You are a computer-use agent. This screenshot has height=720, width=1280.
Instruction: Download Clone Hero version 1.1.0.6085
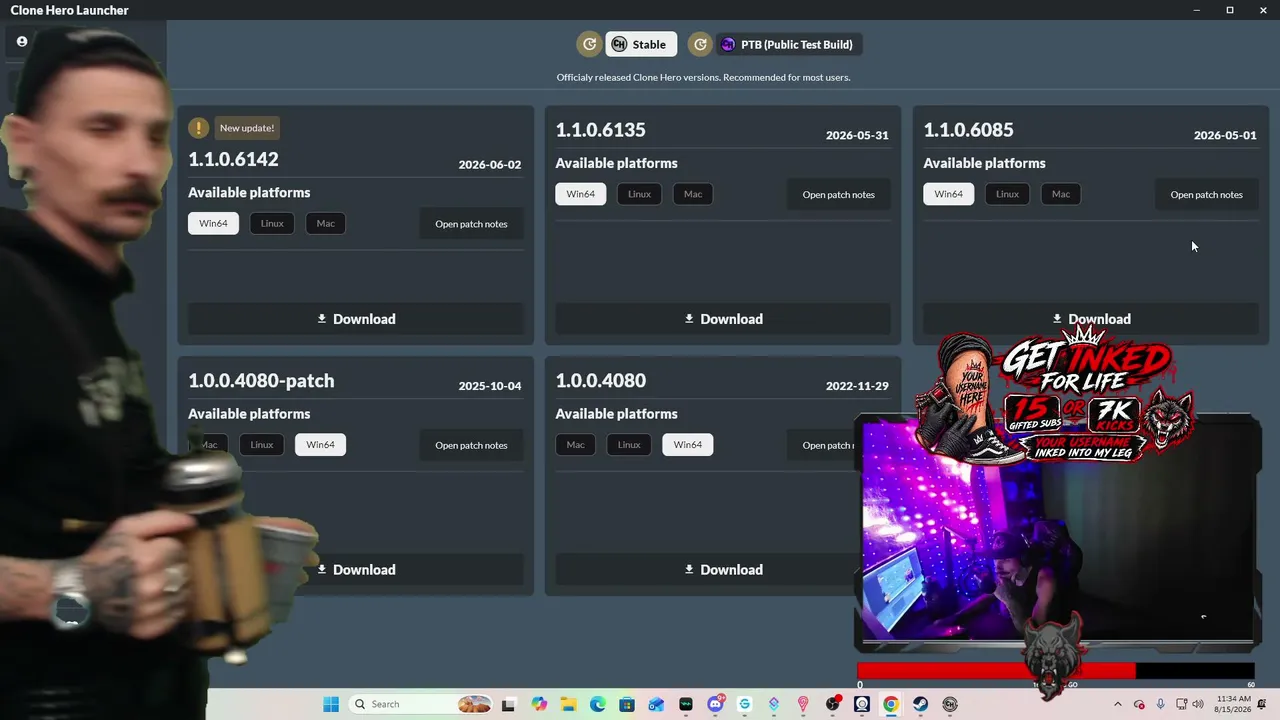(1091, 319)
